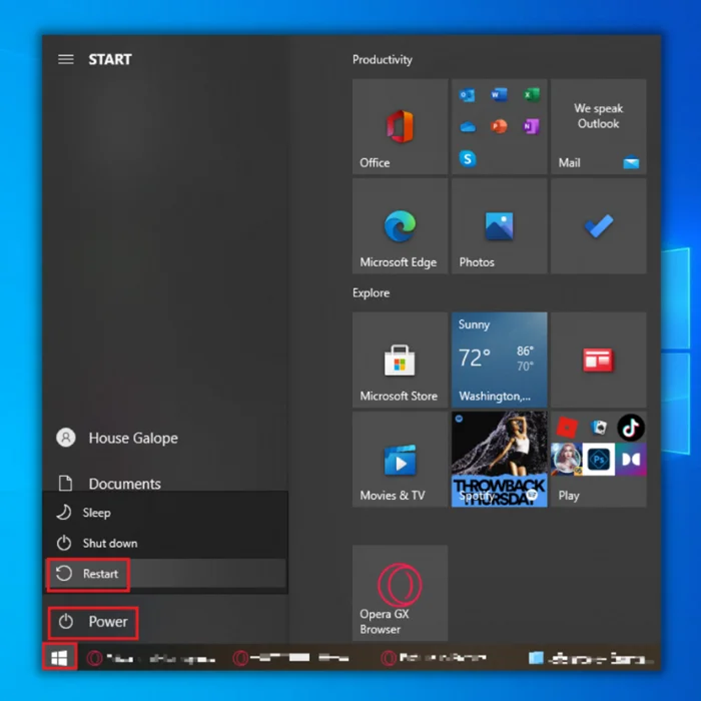Click the Explore group header
Image resolution: width=701 pixels, height=701 pixels.
tap(371, 293)
